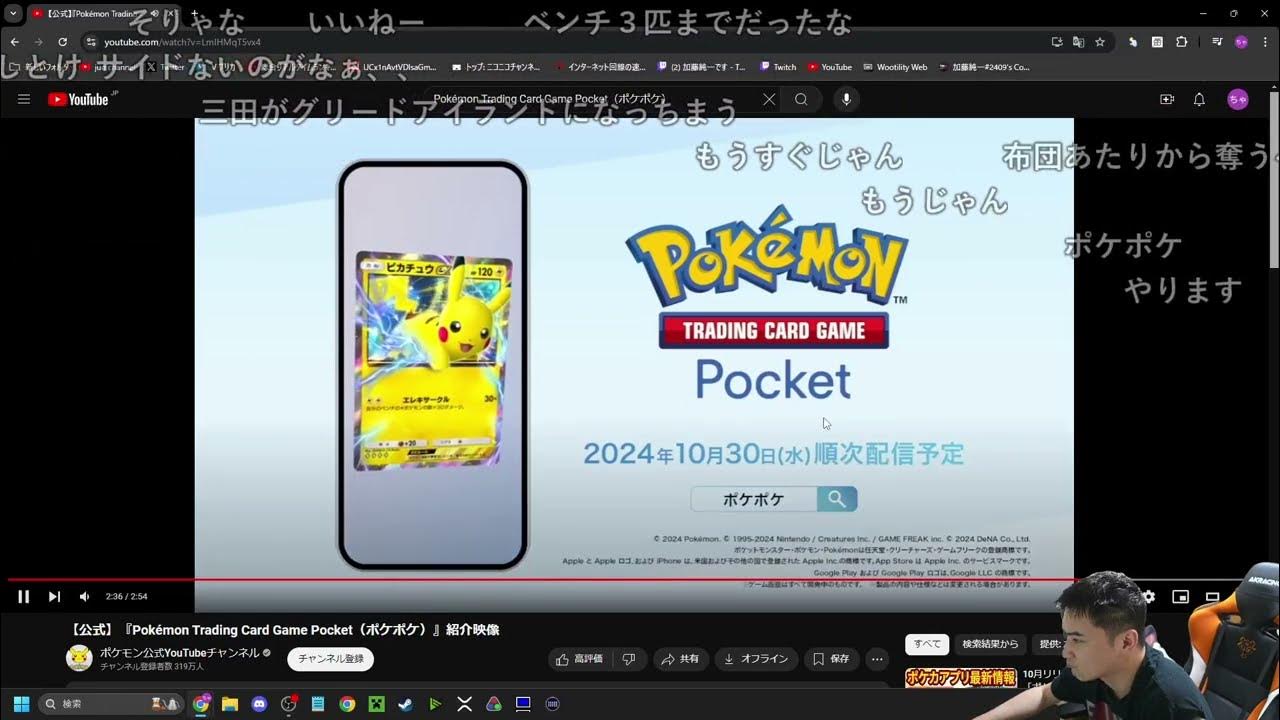Select the 検索結果から filter chip

tap(990, 644)
